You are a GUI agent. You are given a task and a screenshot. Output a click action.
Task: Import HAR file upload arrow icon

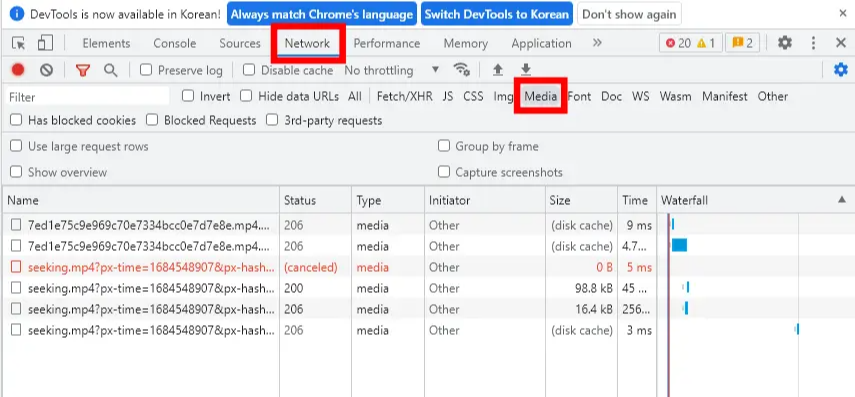pyautogui.click(x=497, y=70)
